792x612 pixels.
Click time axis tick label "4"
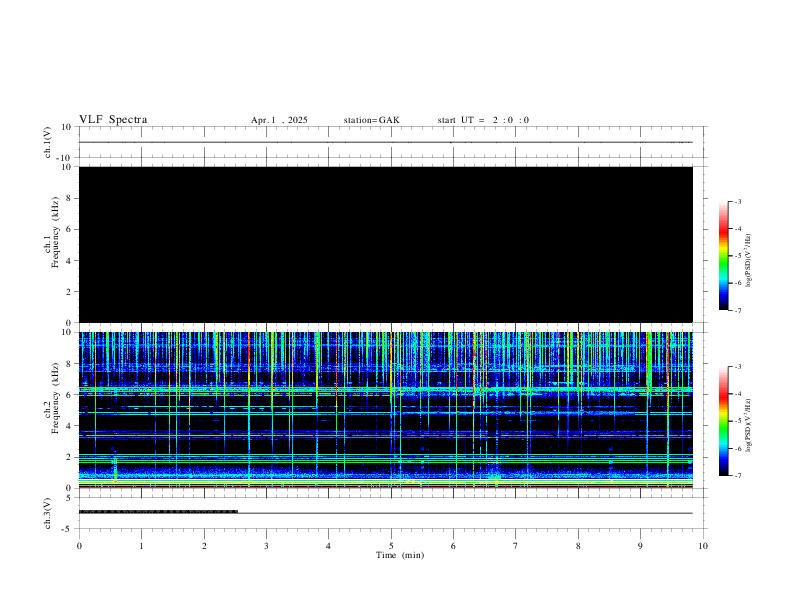pos(328,546)
